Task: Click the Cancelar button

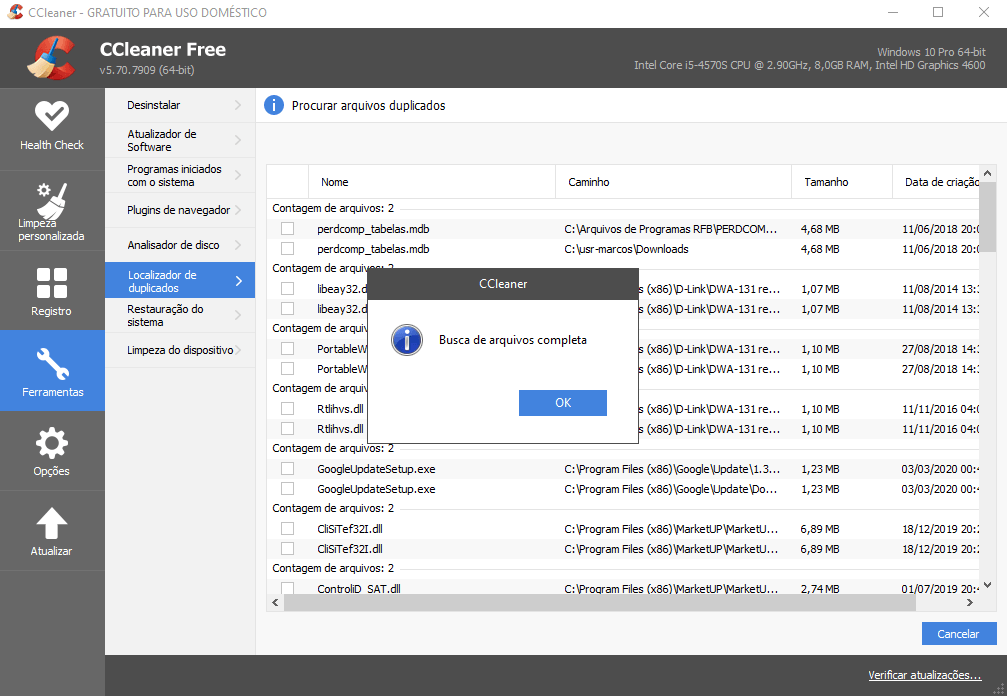Action: click(x=959, y=634)
